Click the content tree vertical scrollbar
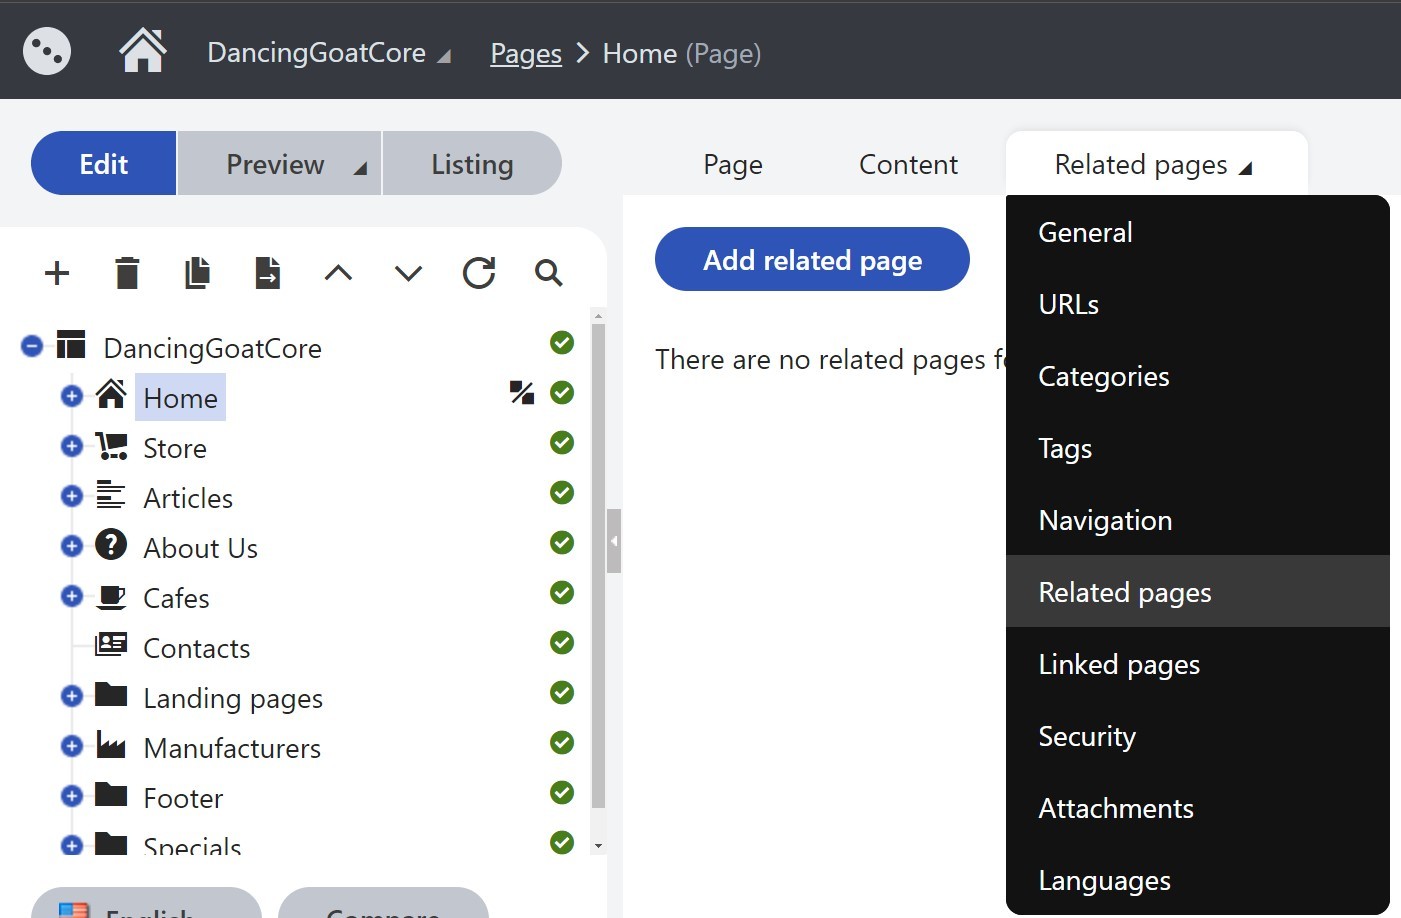Screen dimensions: 1401x918 (x=599, y=565)
